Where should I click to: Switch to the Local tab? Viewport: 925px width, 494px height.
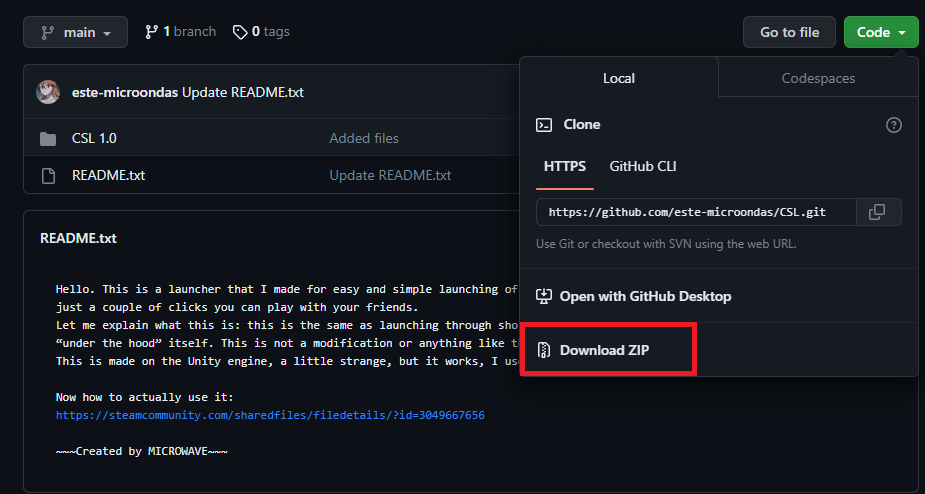click(619, 78)
